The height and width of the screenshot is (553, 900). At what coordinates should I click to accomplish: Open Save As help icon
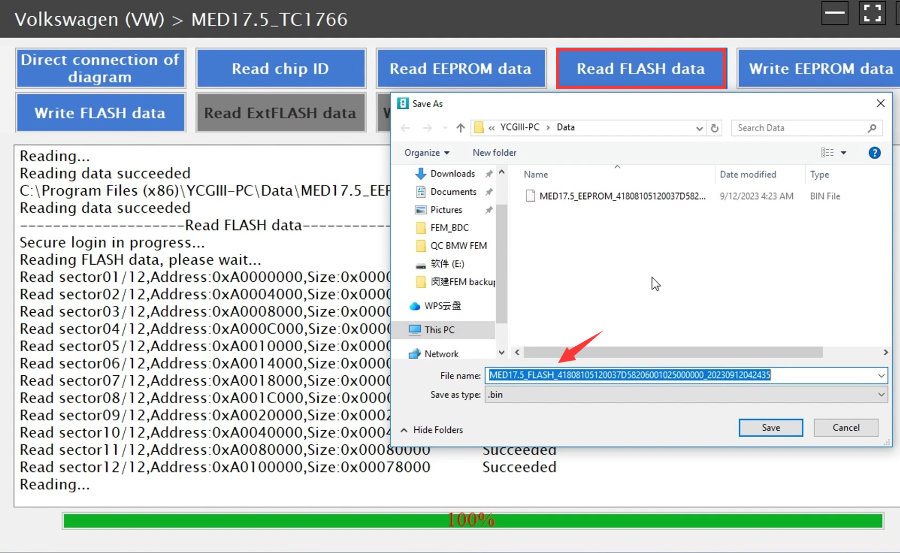click(874, 153)
